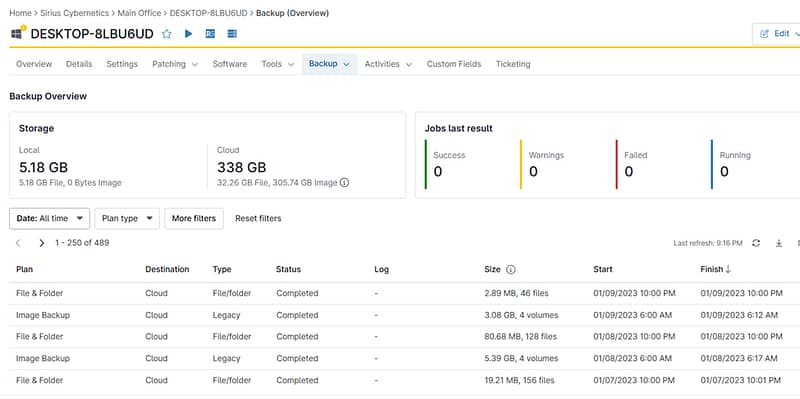Screen dimensions: 800x399
Task: Favorite the device with the star icon
Action: point(166,34)
